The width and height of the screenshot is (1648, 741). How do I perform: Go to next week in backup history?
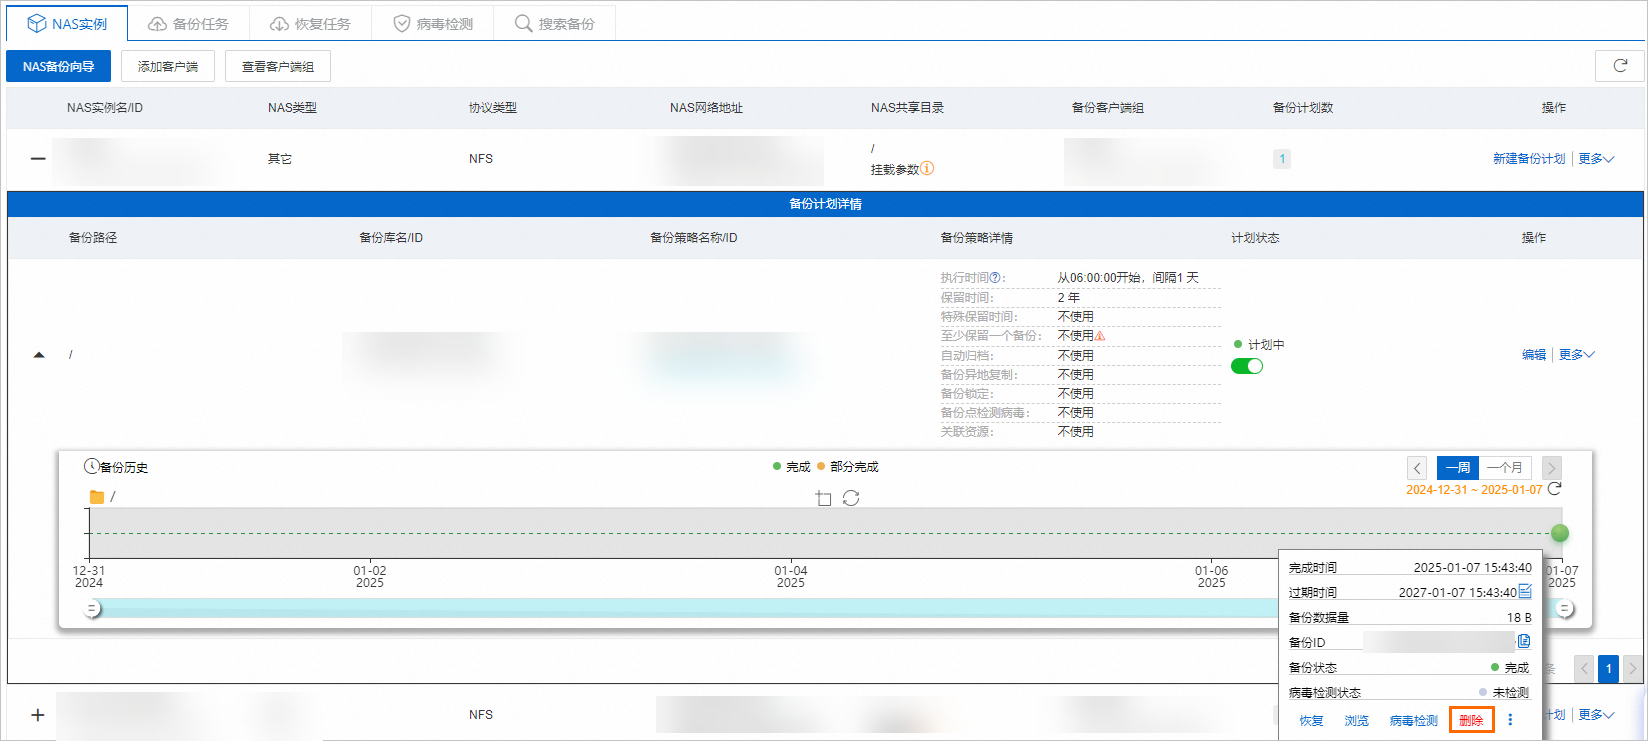click(x=1551, y=468)
